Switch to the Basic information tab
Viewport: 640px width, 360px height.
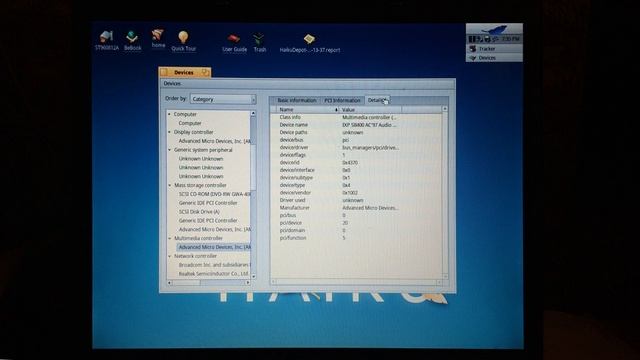pos(296,100)
